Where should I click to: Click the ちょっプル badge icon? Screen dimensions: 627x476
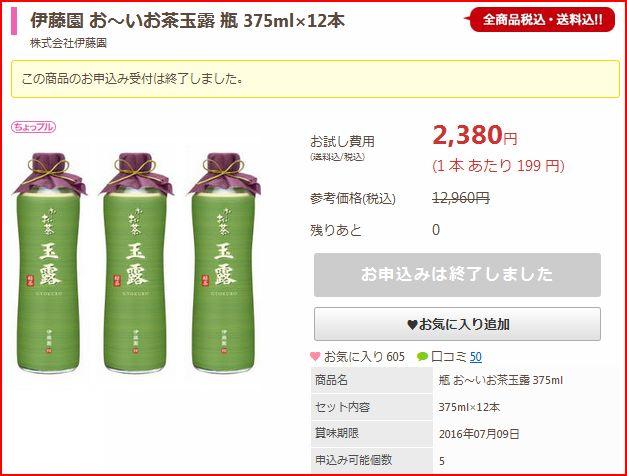[x=33, y=127]
